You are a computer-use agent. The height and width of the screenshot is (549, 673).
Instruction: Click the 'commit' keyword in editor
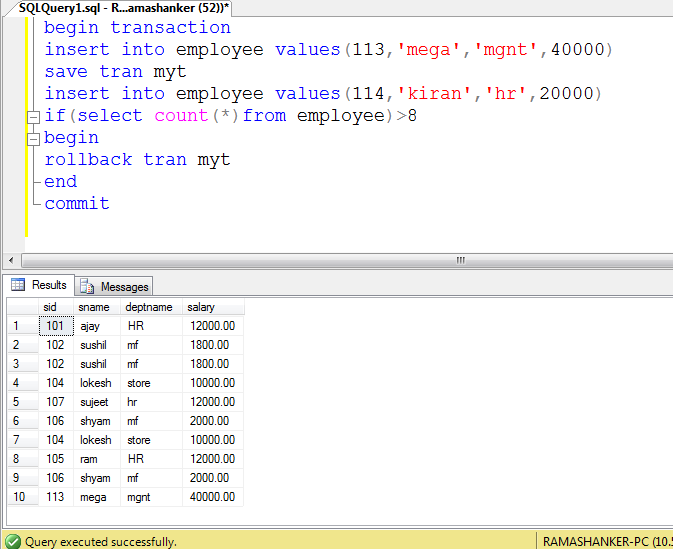pos(77,203)
